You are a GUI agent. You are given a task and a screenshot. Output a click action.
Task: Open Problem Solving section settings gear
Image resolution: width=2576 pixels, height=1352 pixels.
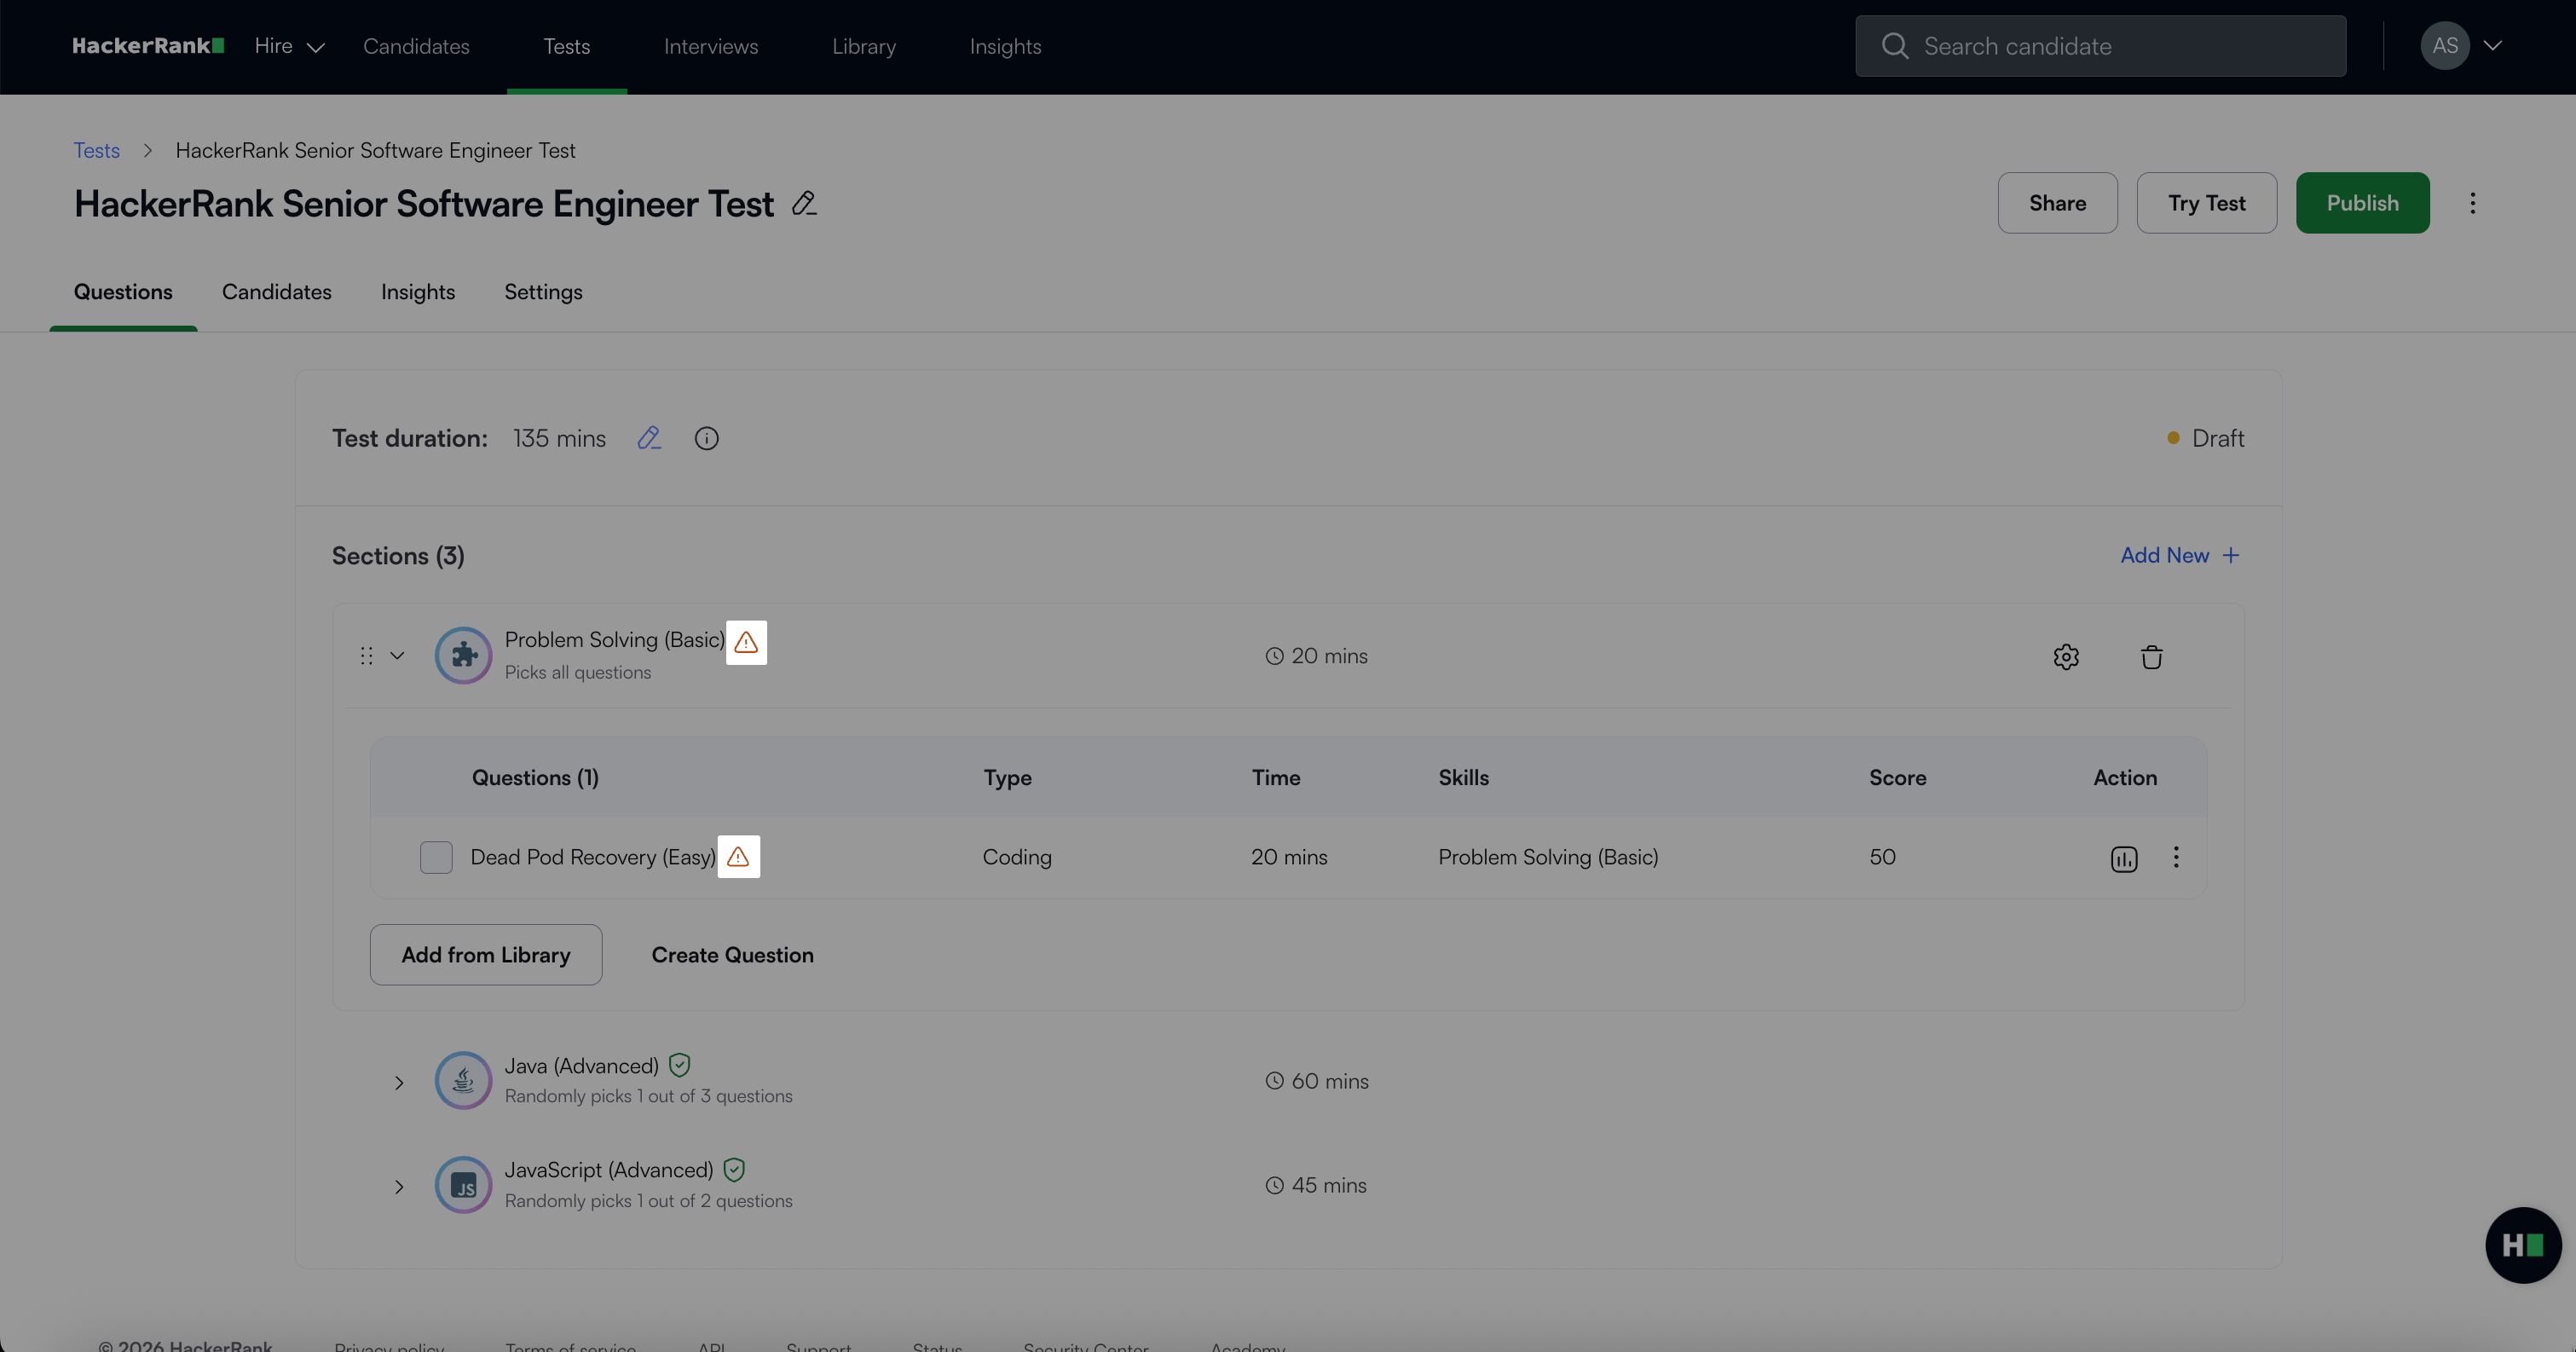click(2066, 657)
